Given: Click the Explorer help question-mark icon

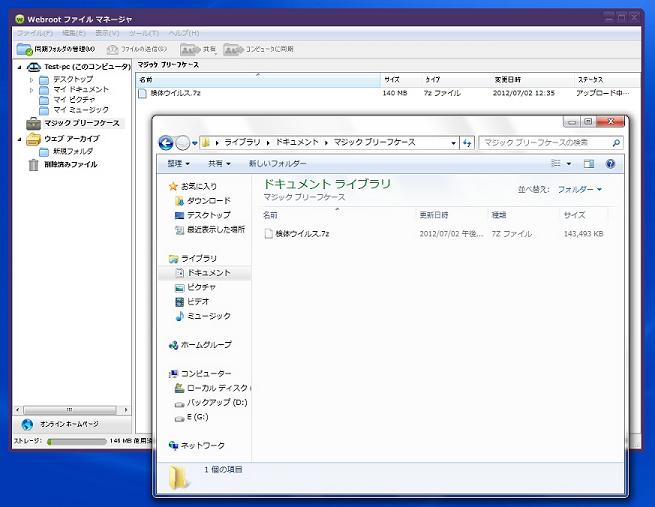Looking at the screenshot, I should [610, 164].
